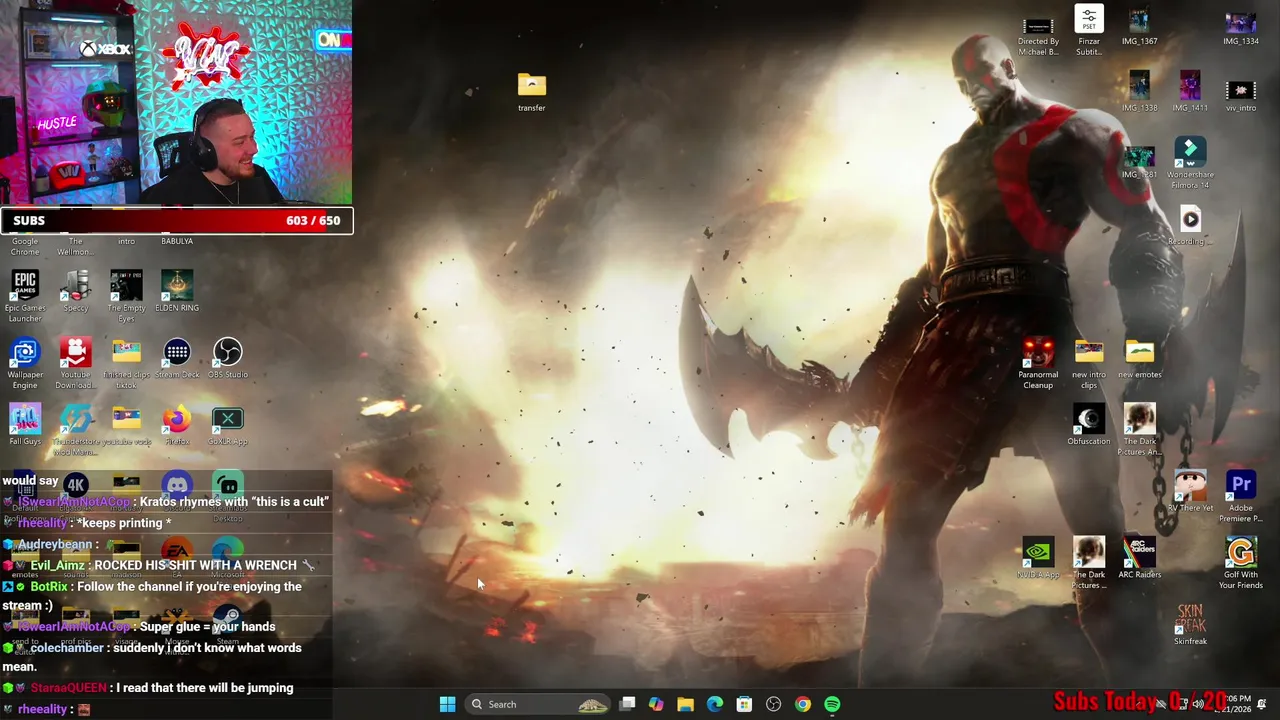The height and width of the screenshot is (720, 1280).
Task: Select the Youtube Downloader shortcut
Action: pos(76,363)
